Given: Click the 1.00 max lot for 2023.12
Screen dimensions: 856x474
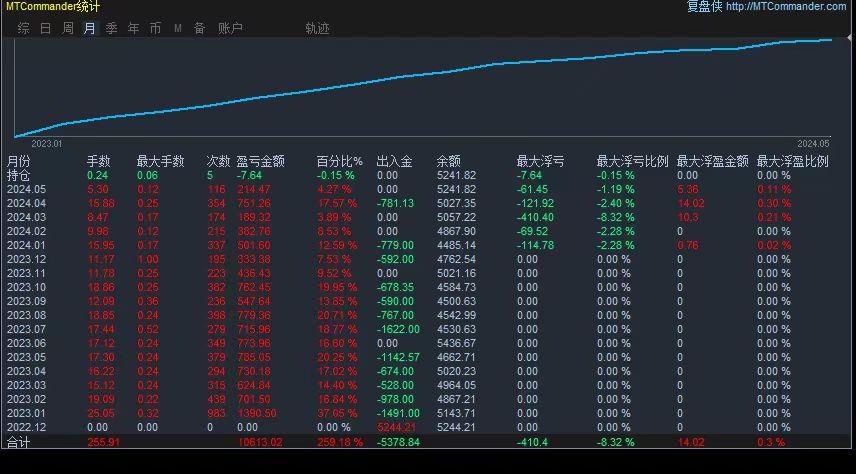Looking at the screenshot, I should [x=148, y=259].
